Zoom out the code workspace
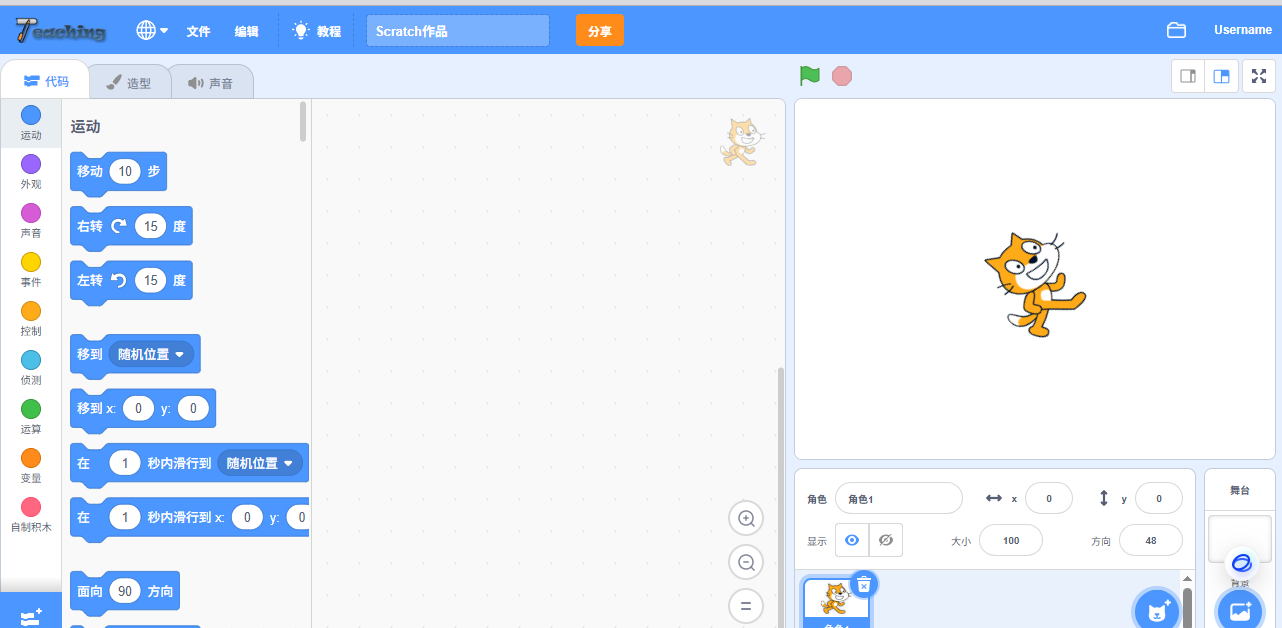The height and width of the screenshot is (628, 1282). coord(746,562)
